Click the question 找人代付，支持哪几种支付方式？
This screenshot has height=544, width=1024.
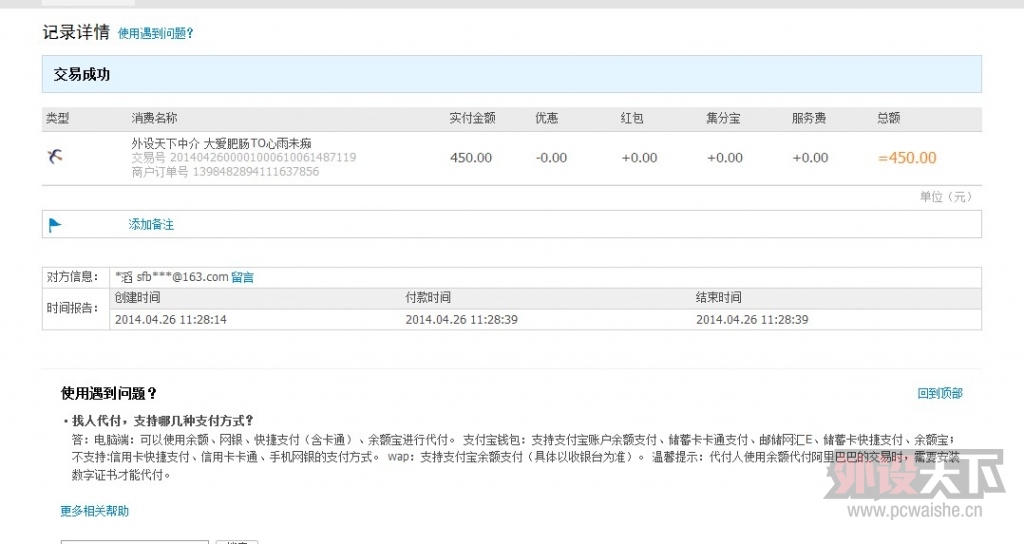point(161,421)
